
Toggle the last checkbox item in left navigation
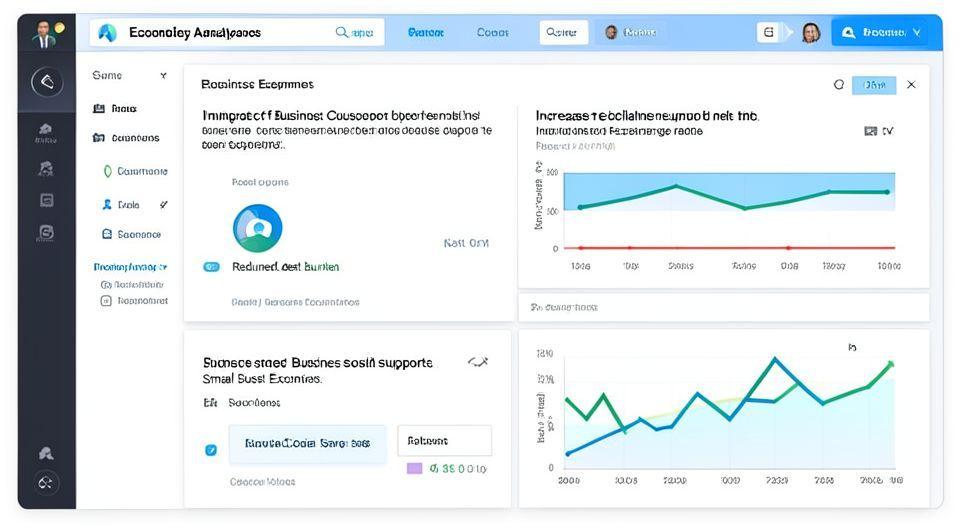pos(106,300)
